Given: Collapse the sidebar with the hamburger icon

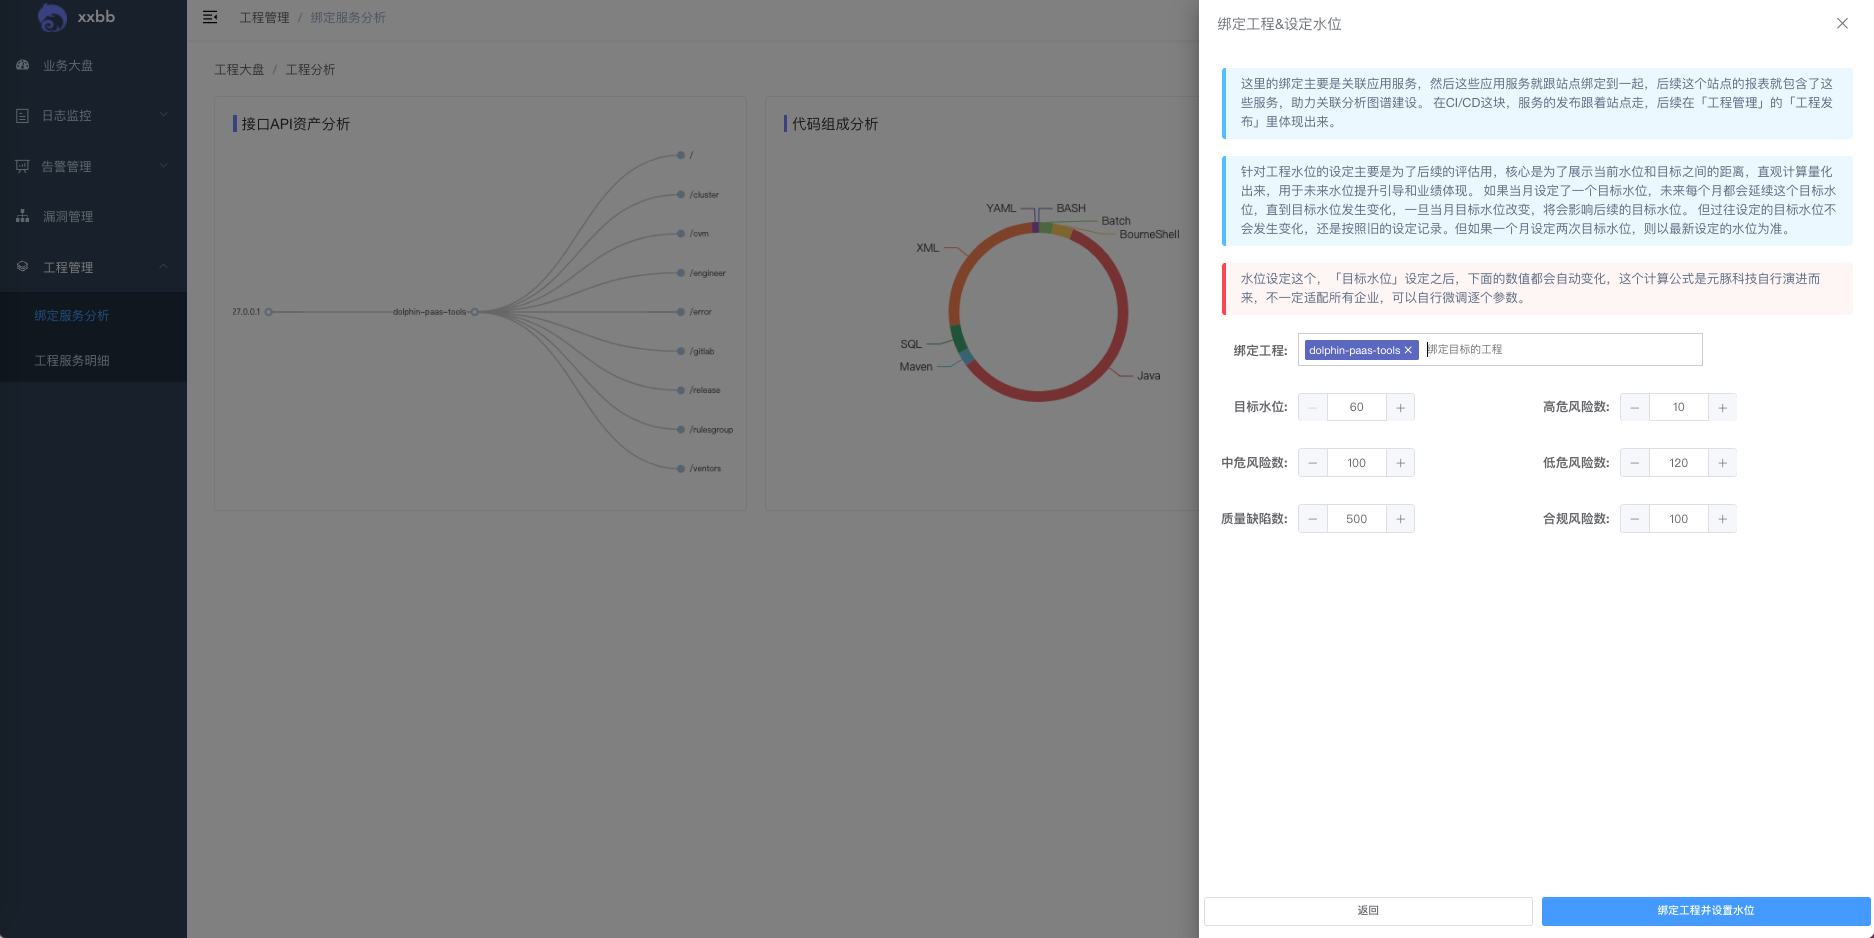Looking at the screenshot, I should point(210,17).
